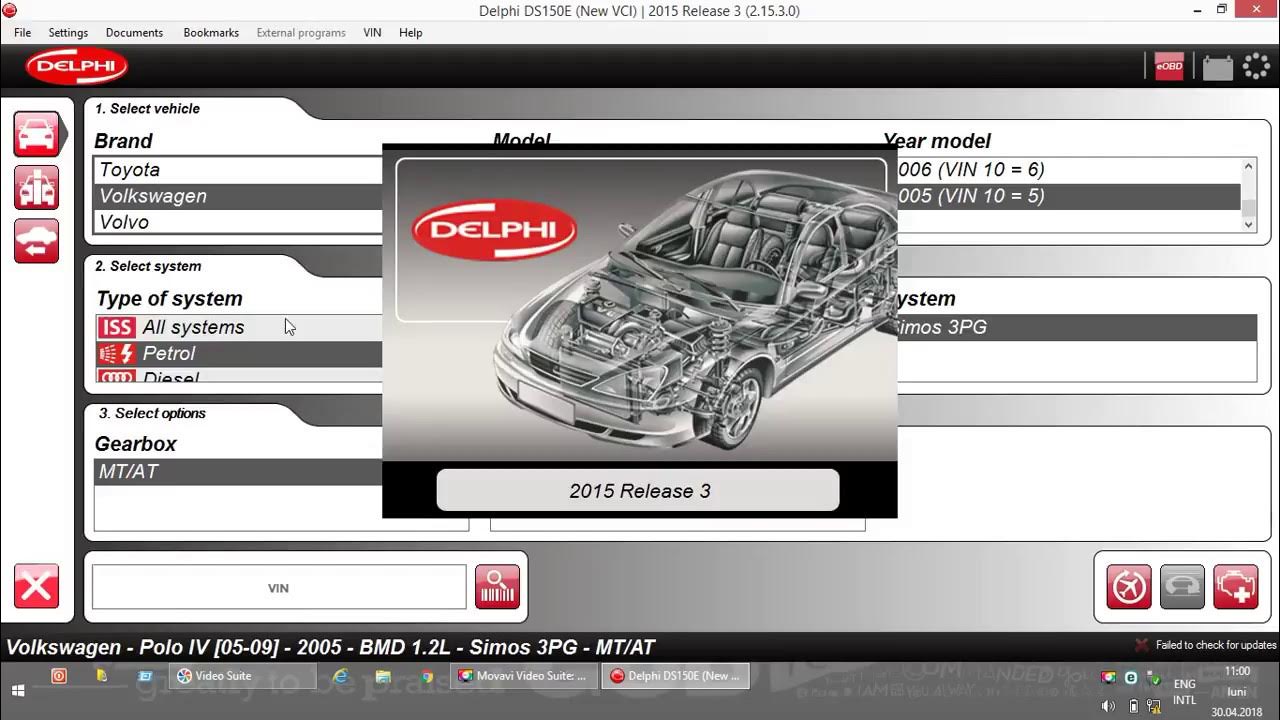Click the 2015 Release 3 splash button
The image size is (1280, 720).
tap(638, 491)
